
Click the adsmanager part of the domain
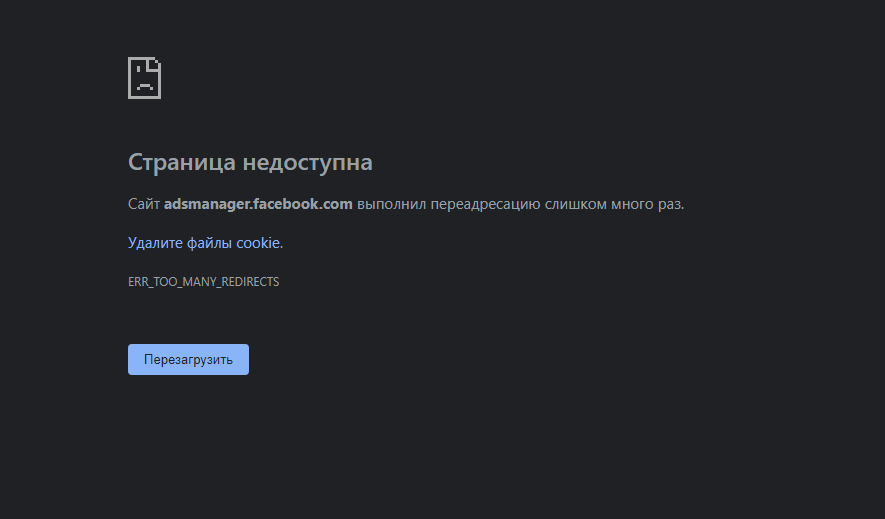coord(205,204)
